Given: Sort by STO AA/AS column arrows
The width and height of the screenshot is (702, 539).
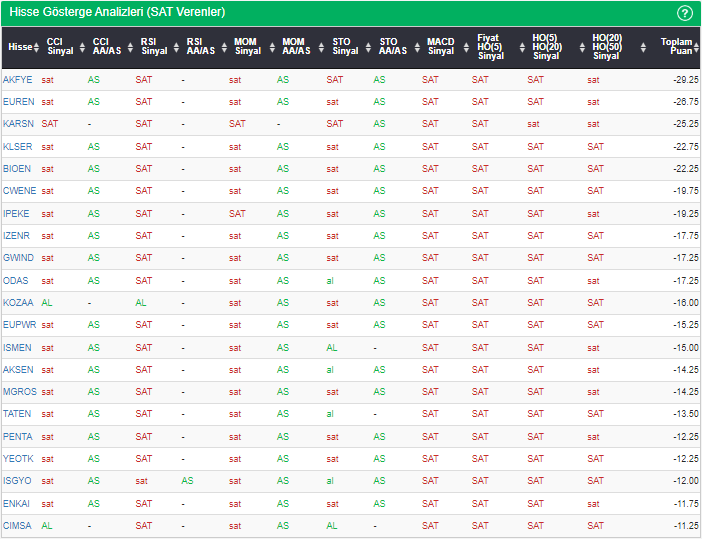Looking at the screenshot, I should pos(417,47).
